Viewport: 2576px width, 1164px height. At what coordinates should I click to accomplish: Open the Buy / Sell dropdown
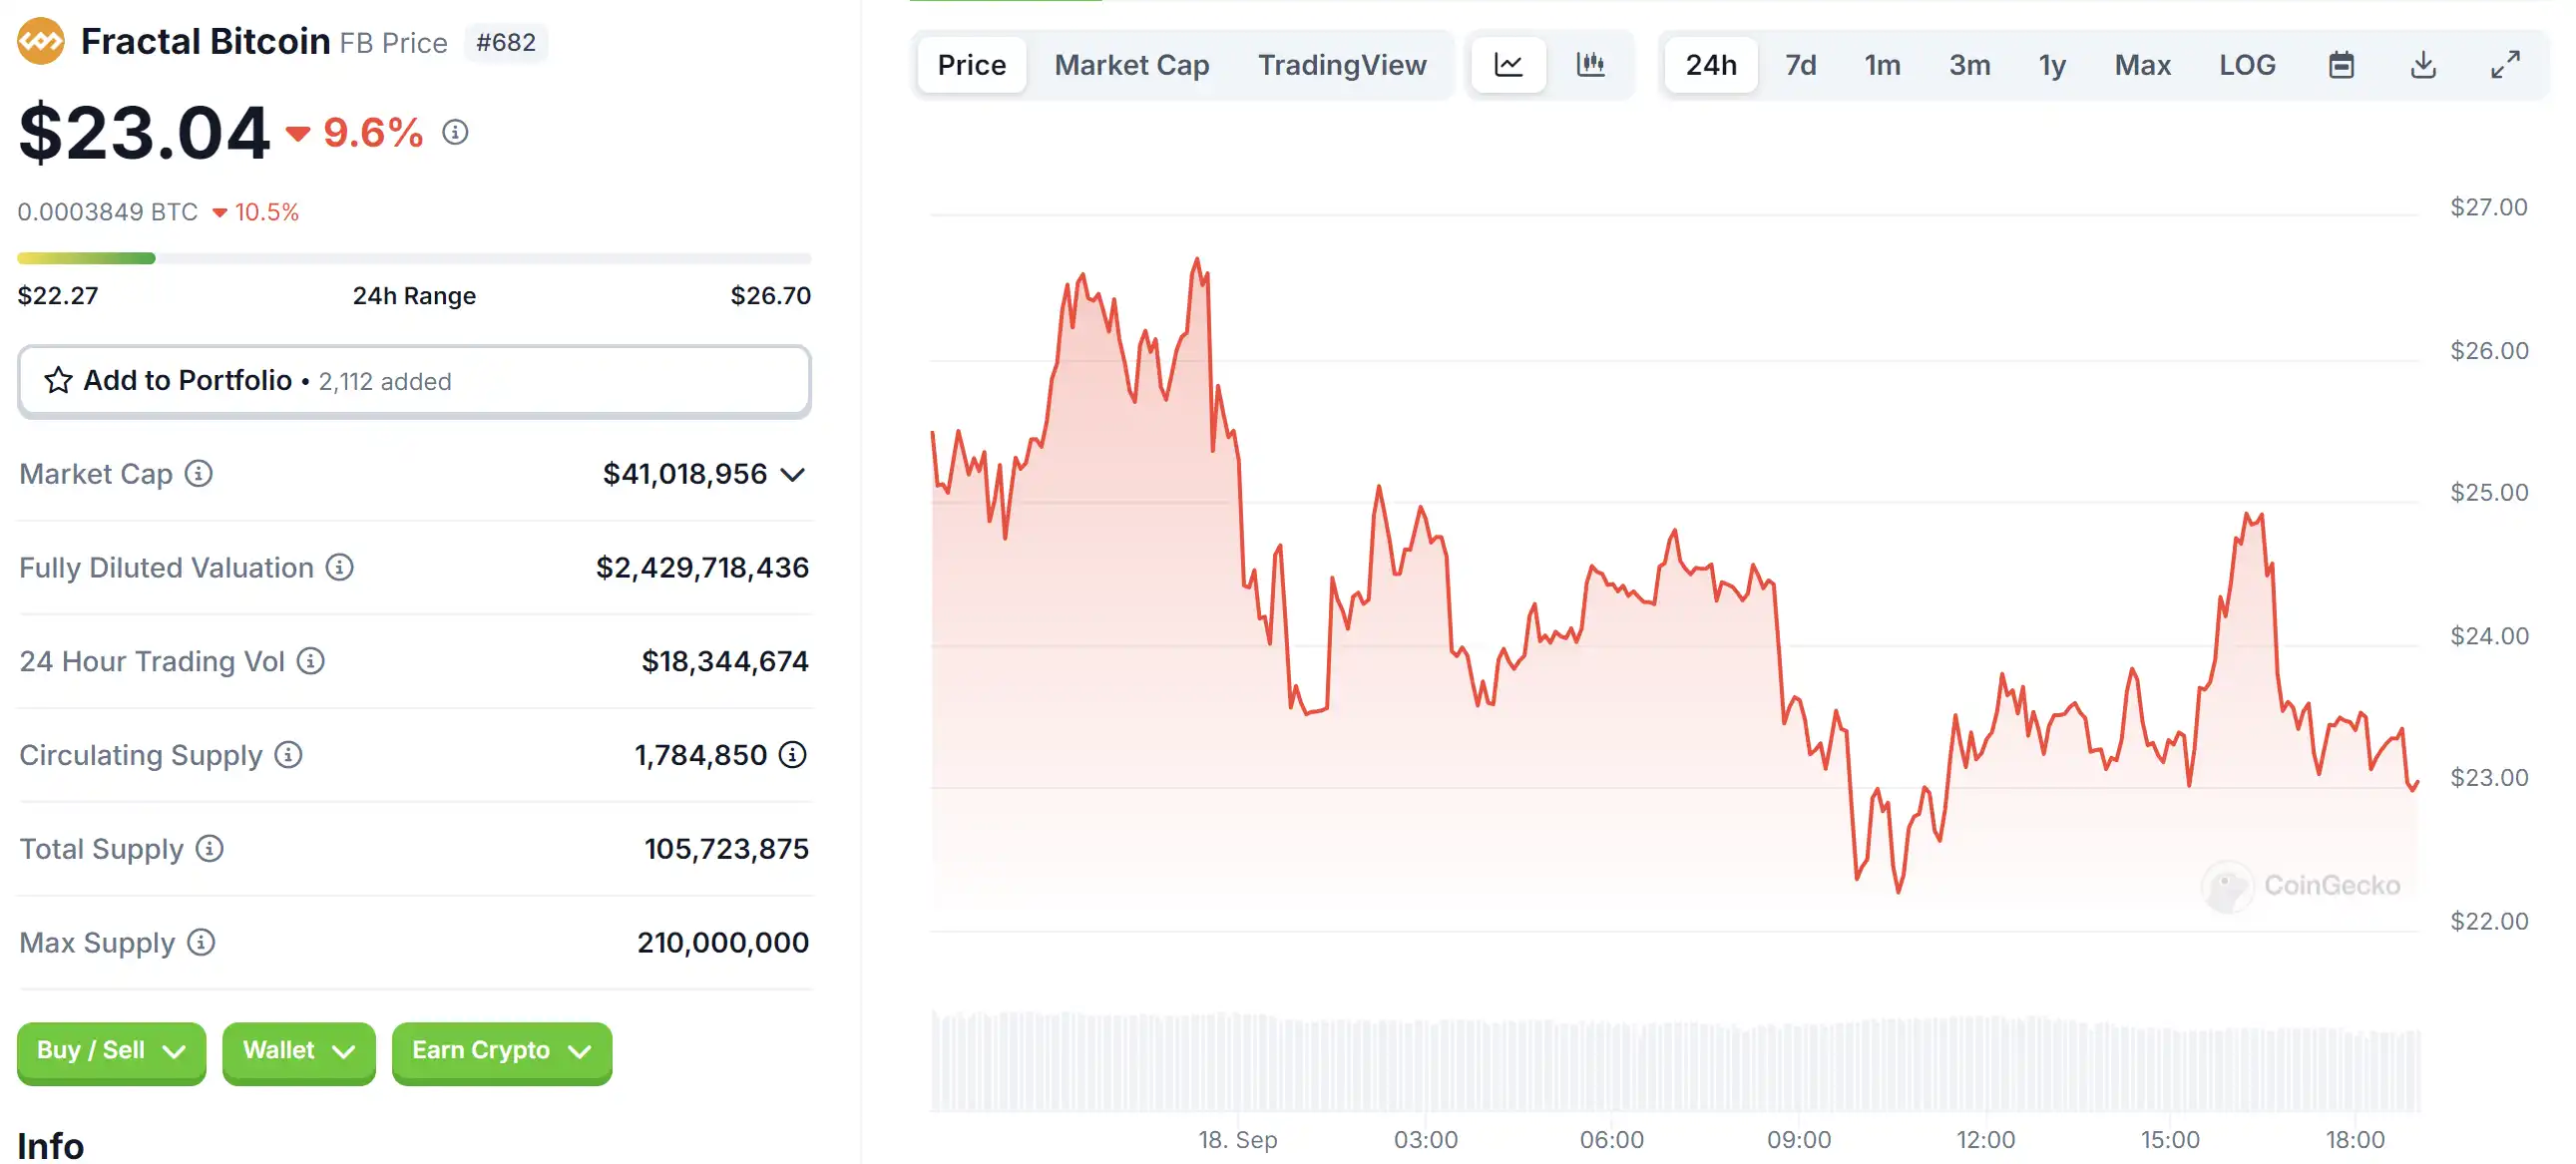(x=111, y=1051)
